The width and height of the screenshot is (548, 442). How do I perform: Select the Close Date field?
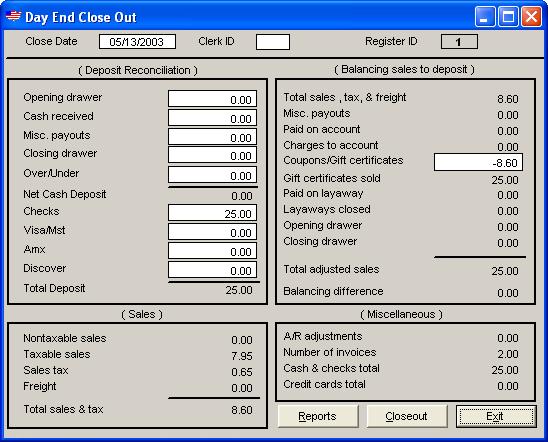[x=137, y=42]
